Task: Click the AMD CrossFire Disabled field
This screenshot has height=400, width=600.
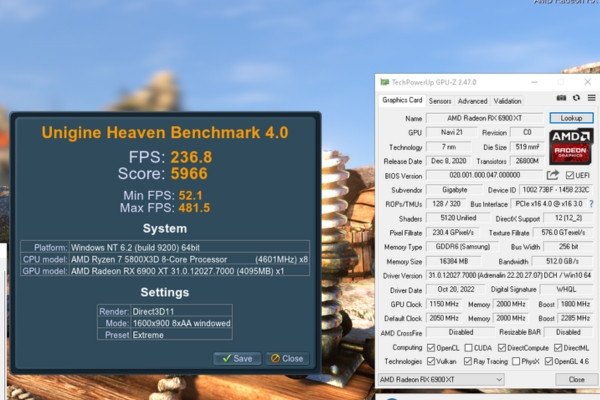Action: pyautogui.click(x=461, y=332)
